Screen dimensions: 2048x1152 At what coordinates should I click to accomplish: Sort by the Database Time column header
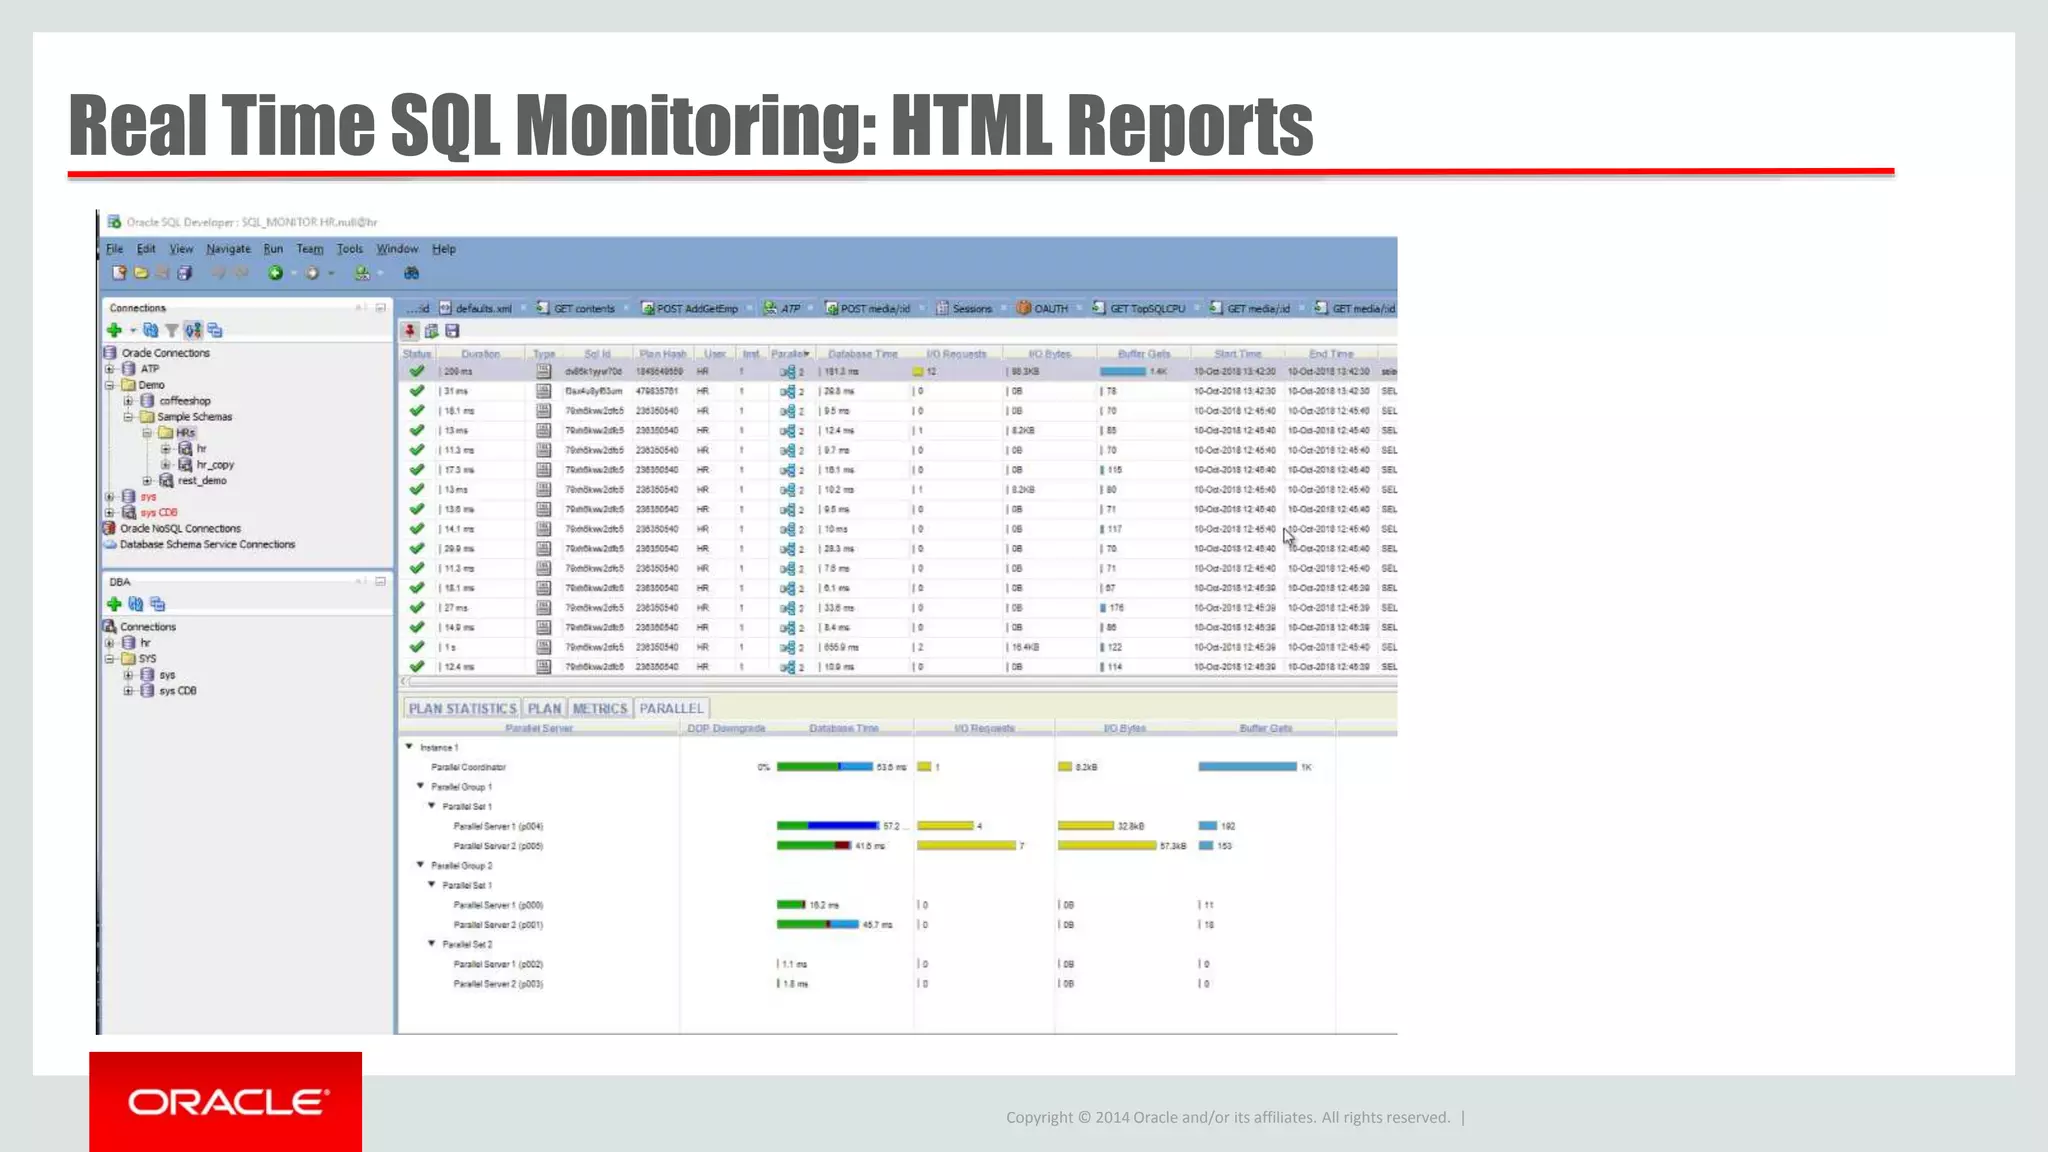tap(862, 354)
